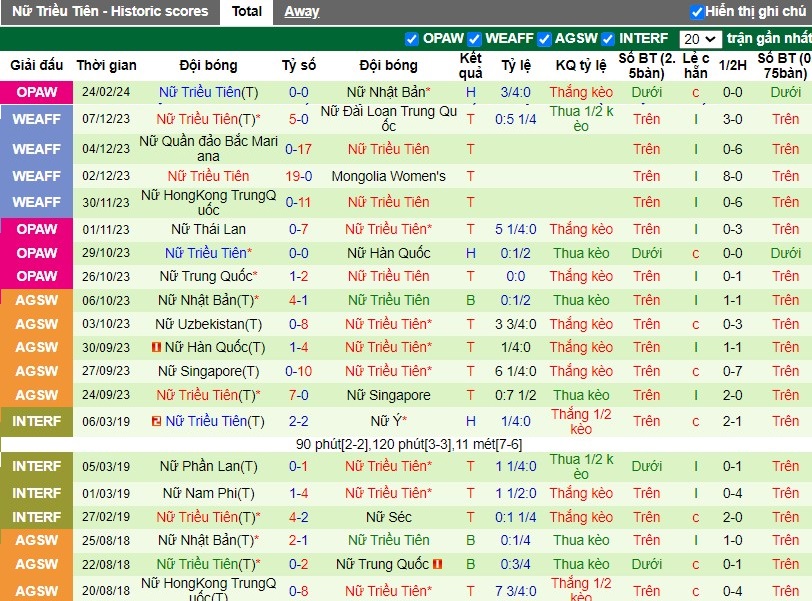This screenshot has height=601, width=812.
Task: Click Thắng kèo result on 24/02/24
Action: coord(581,93)
